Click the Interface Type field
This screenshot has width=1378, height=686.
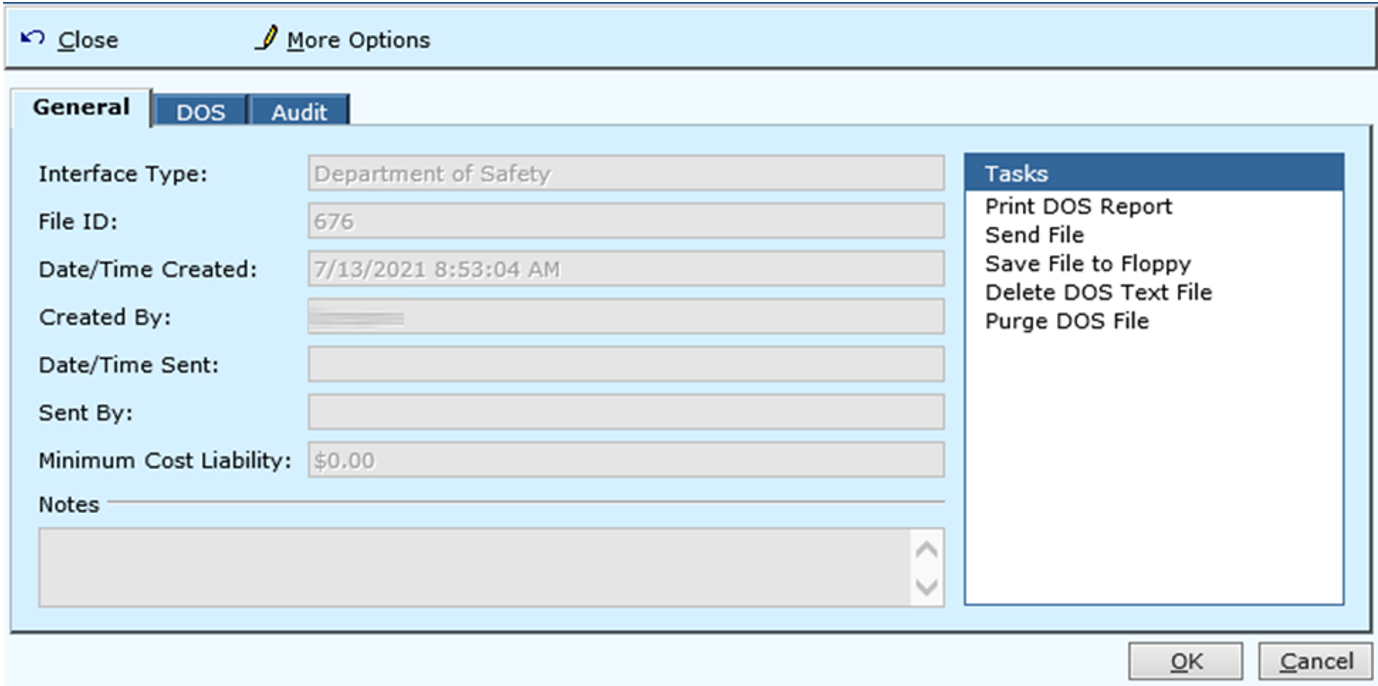[x=626, y=173]
